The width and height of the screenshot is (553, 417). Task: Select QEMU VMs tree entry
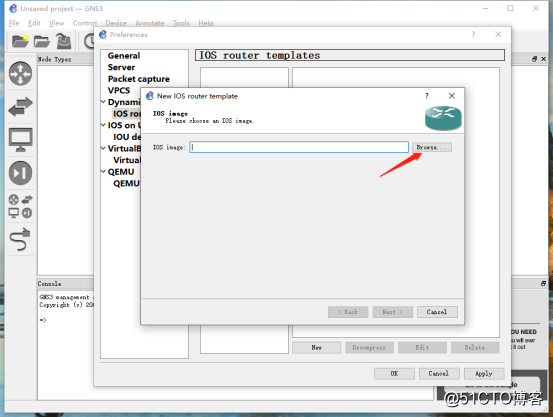pyautogui.click(x=126, y=183)
